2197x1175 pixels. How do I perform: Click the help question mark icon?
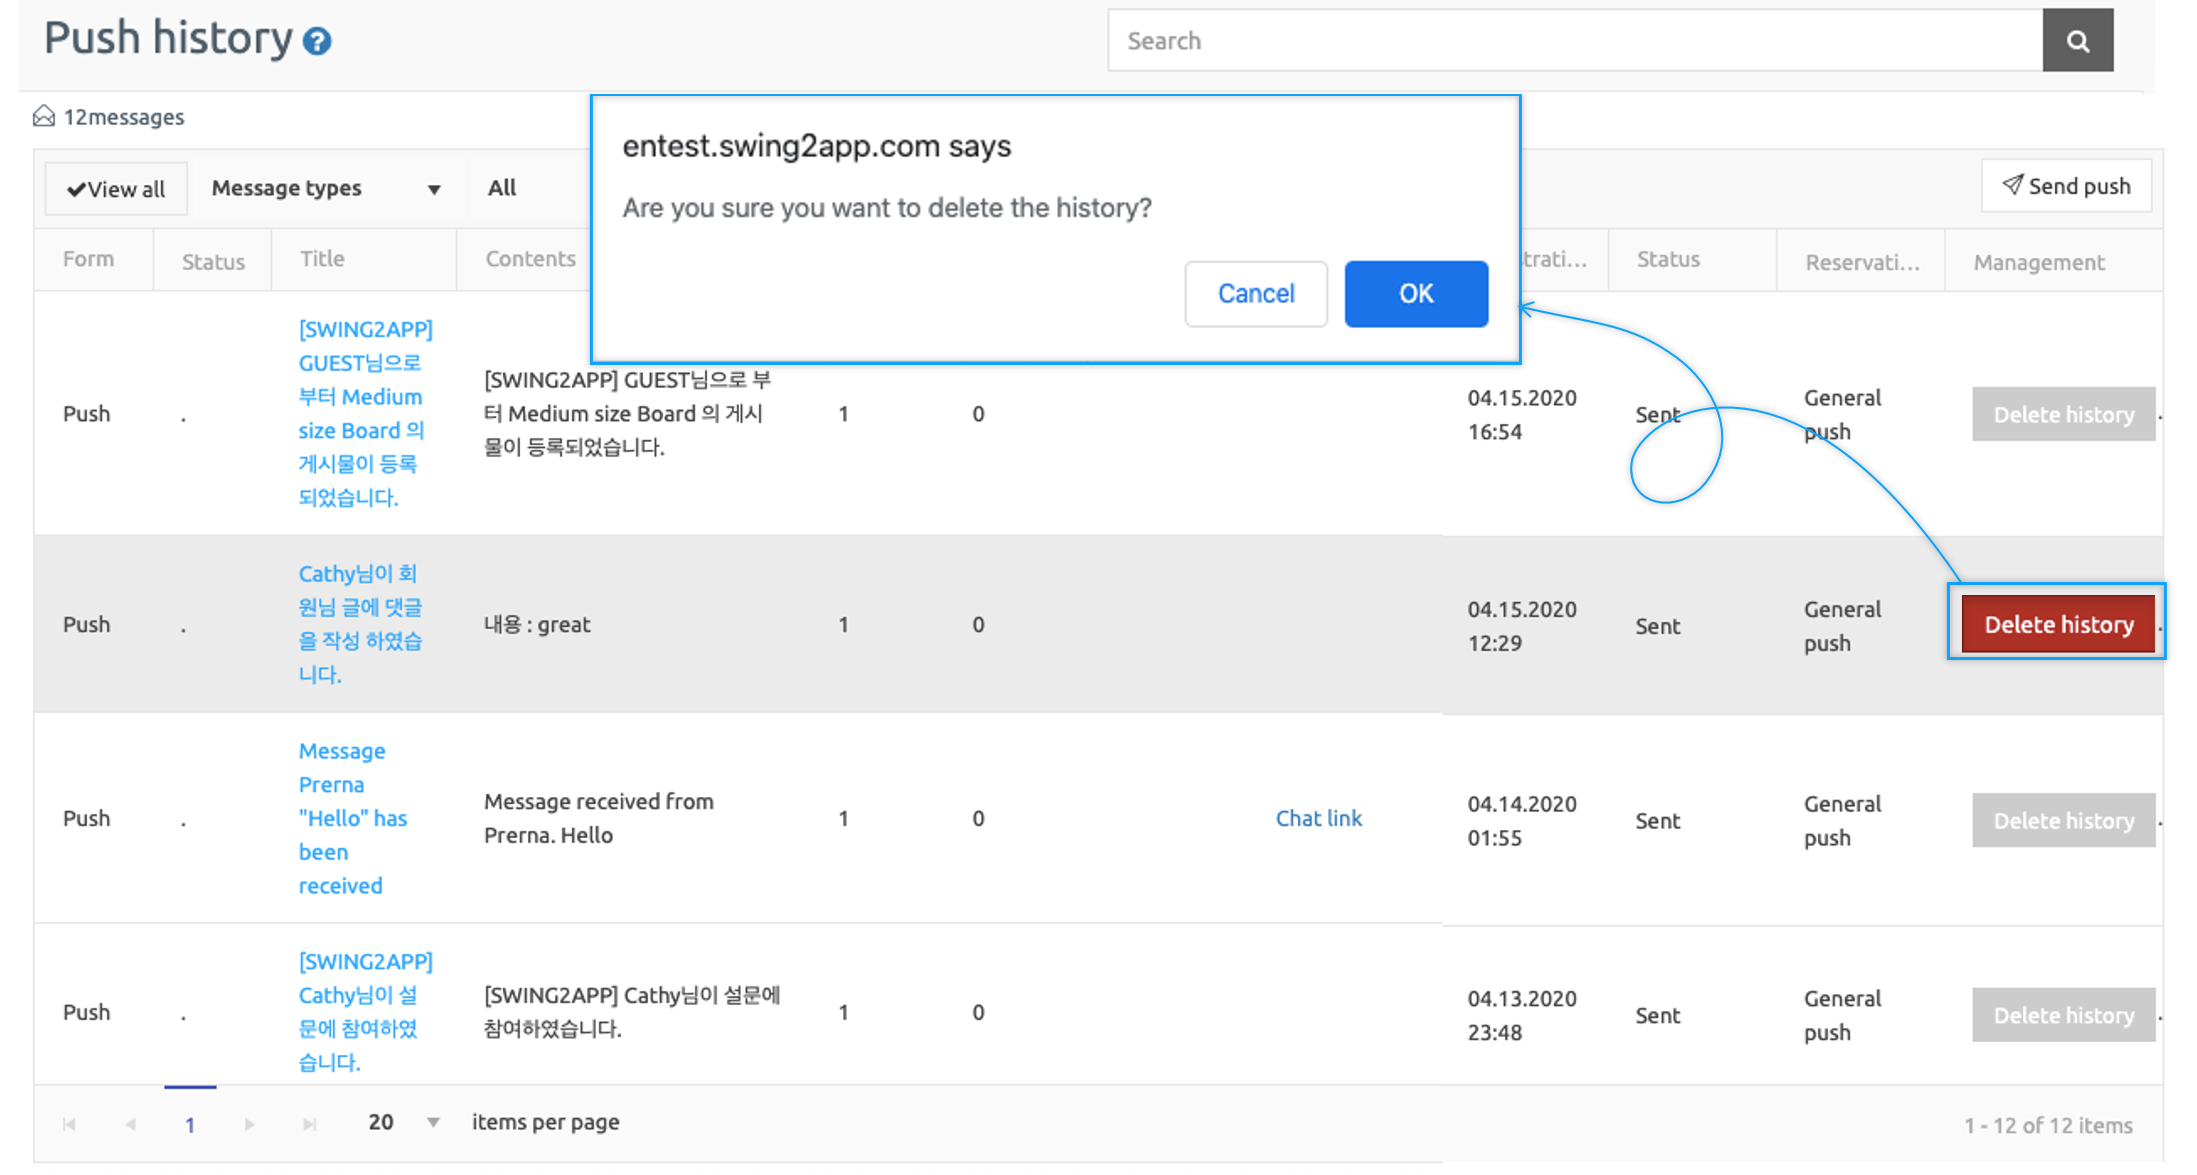[x=317, y=42]
